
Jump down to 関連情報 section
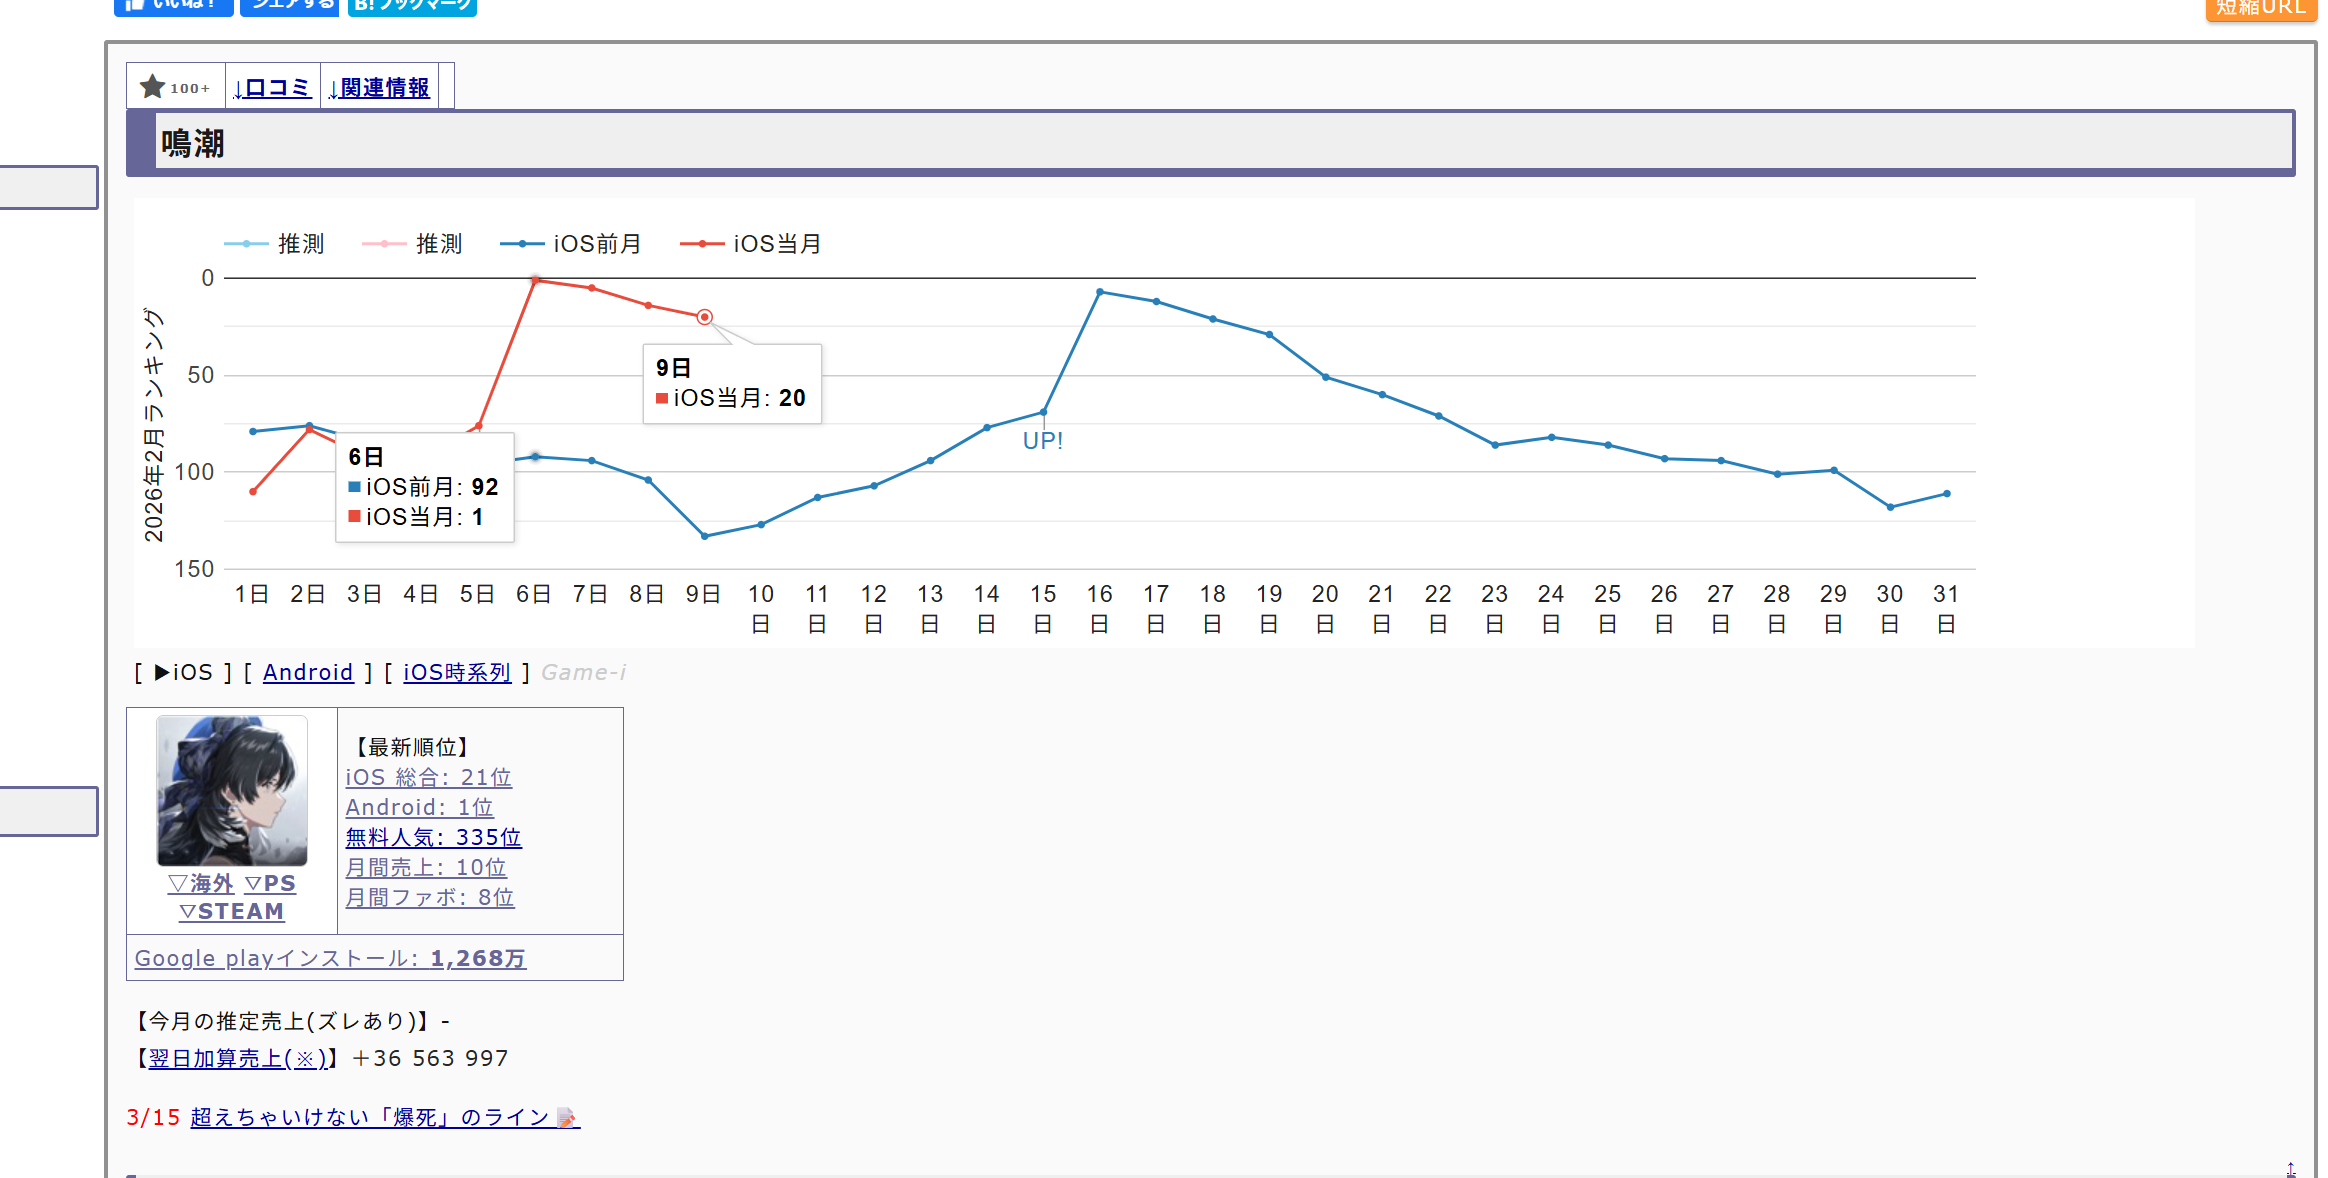[x=380, y=88]
